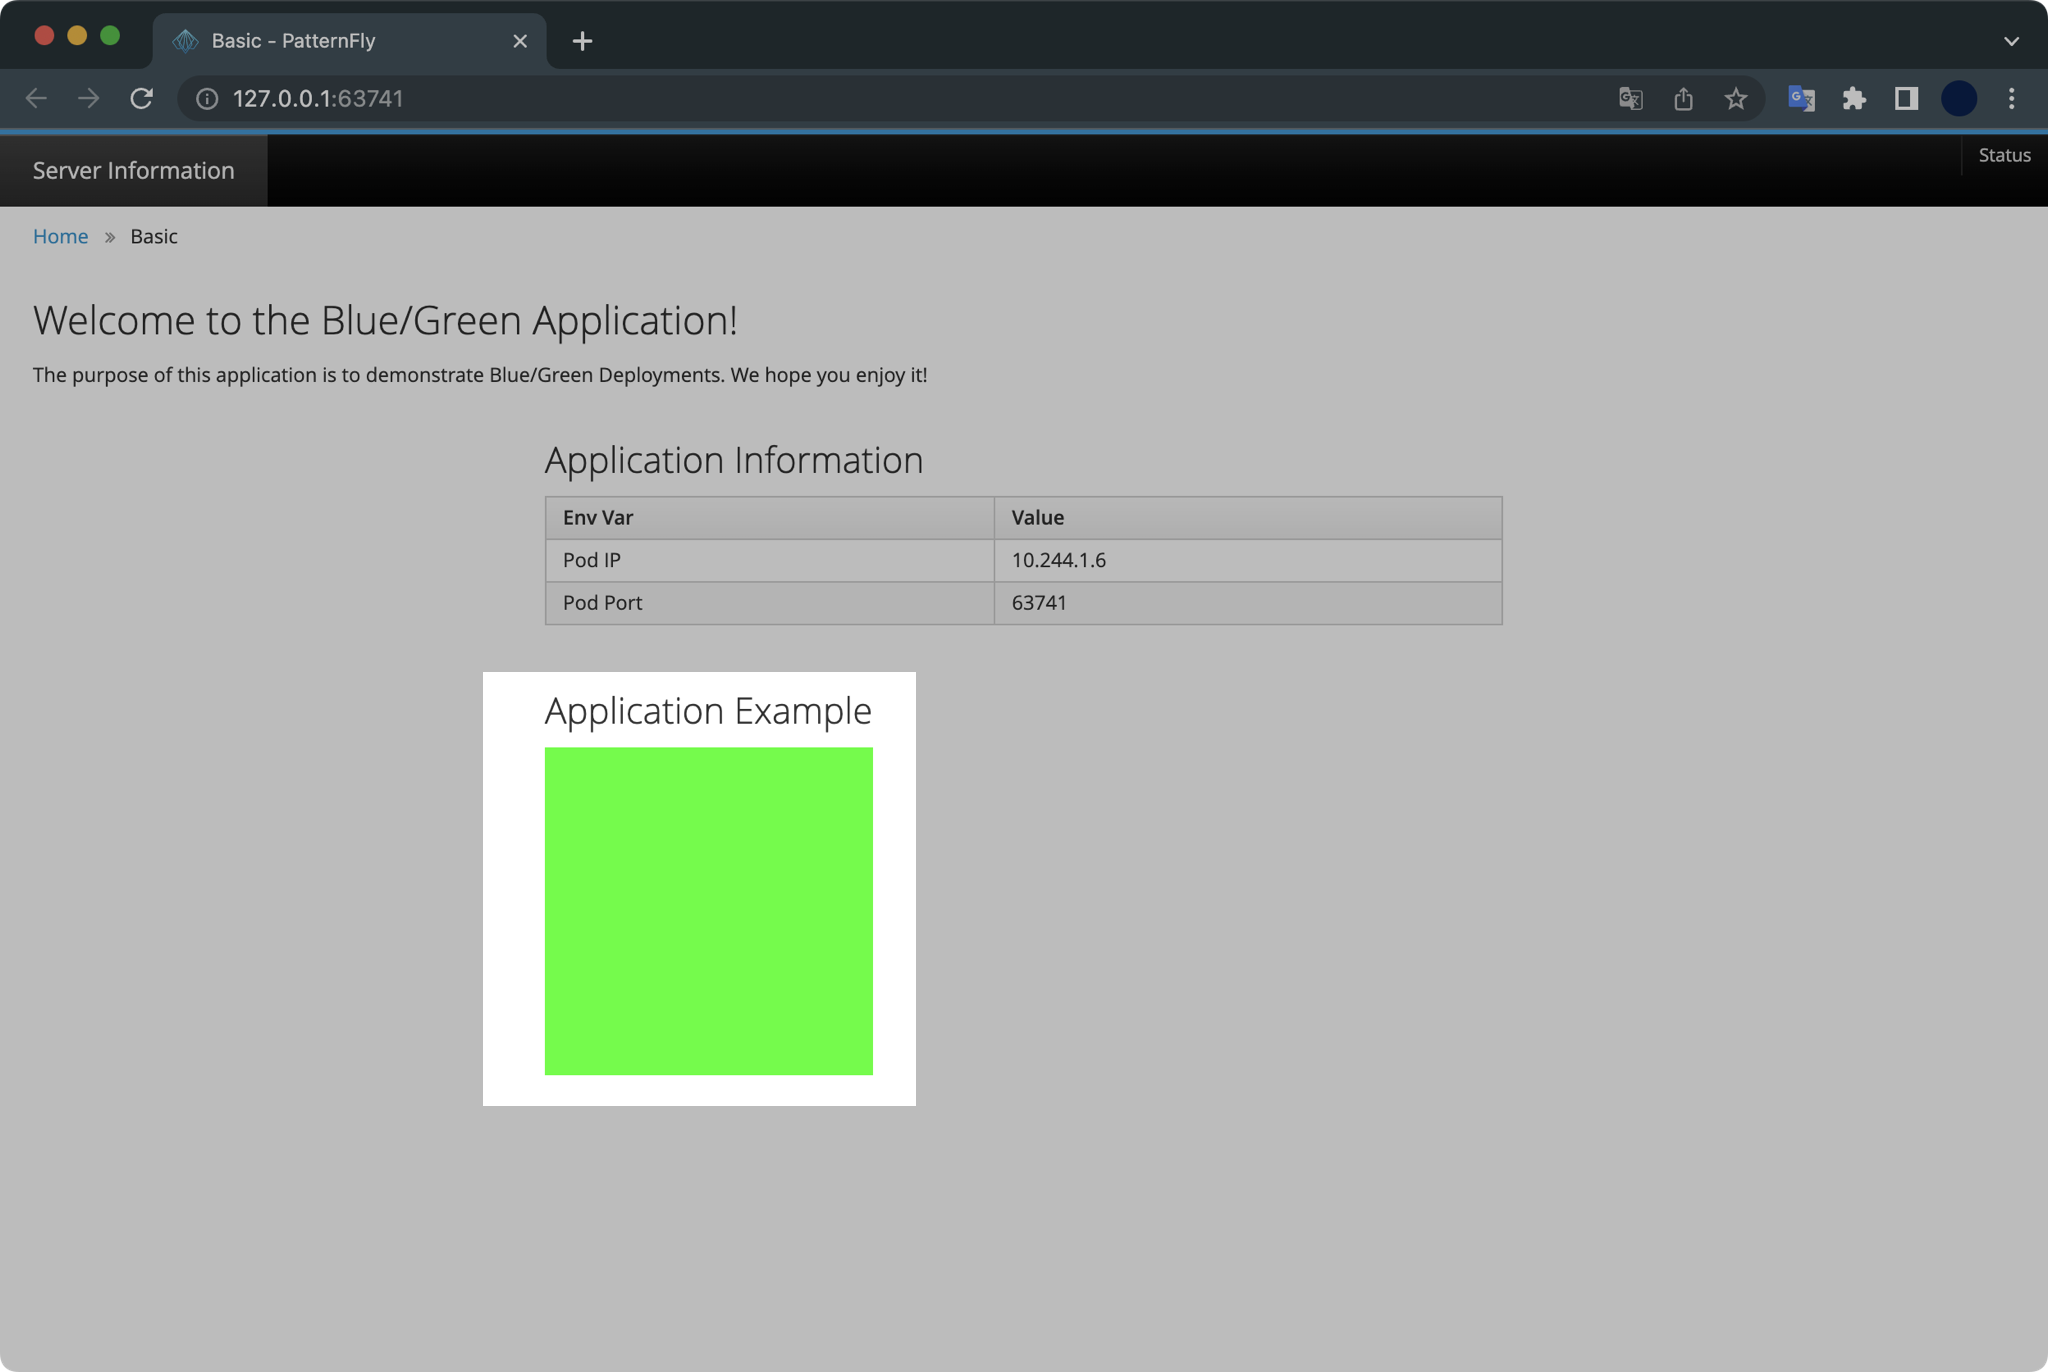Click the browser share/upload icon
2048x1372 pixels.
[x=1682, y=98]
